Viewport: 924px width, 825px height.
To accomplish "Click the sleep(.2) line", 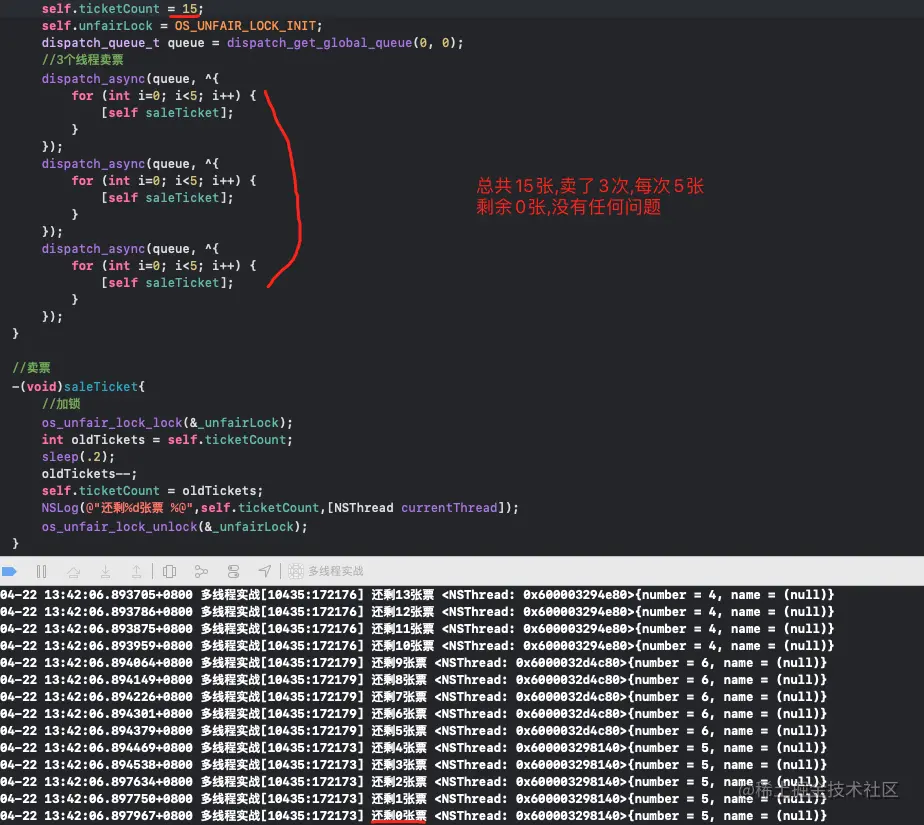I will [78, 457].
